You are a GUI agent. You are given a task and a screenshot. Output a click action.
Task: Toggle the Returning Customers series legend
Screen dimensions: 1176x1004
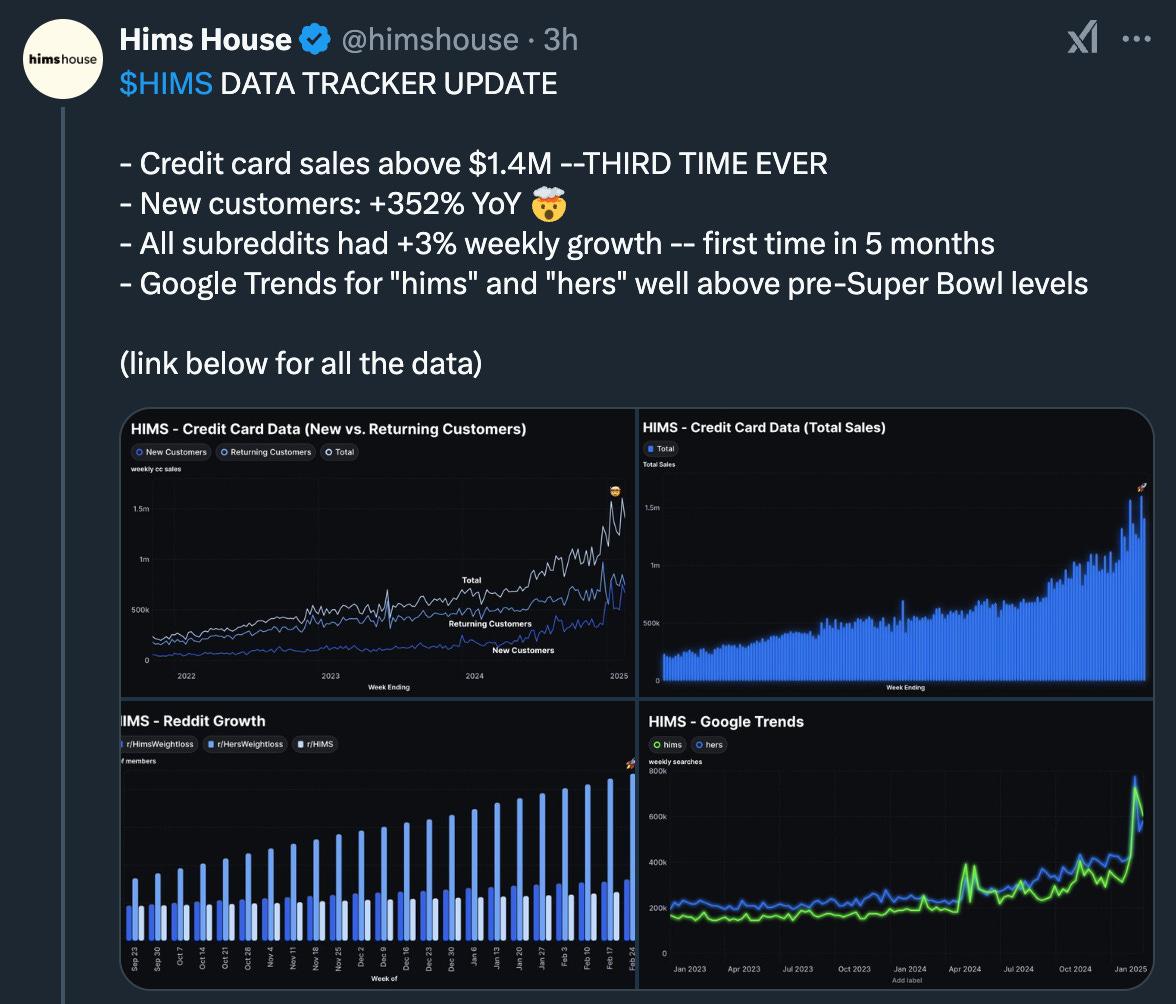265,451
